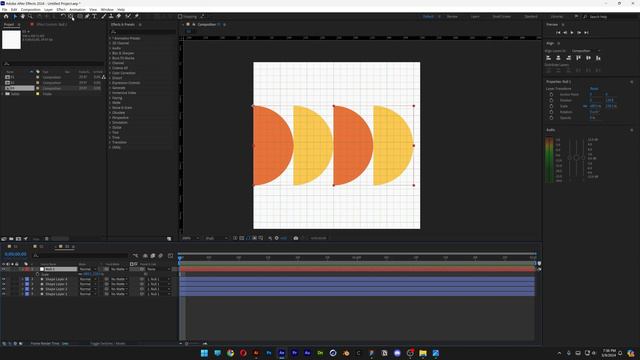Switch to the Libraries workspace
Screen dimensions: 640x360
click(557, 16)
